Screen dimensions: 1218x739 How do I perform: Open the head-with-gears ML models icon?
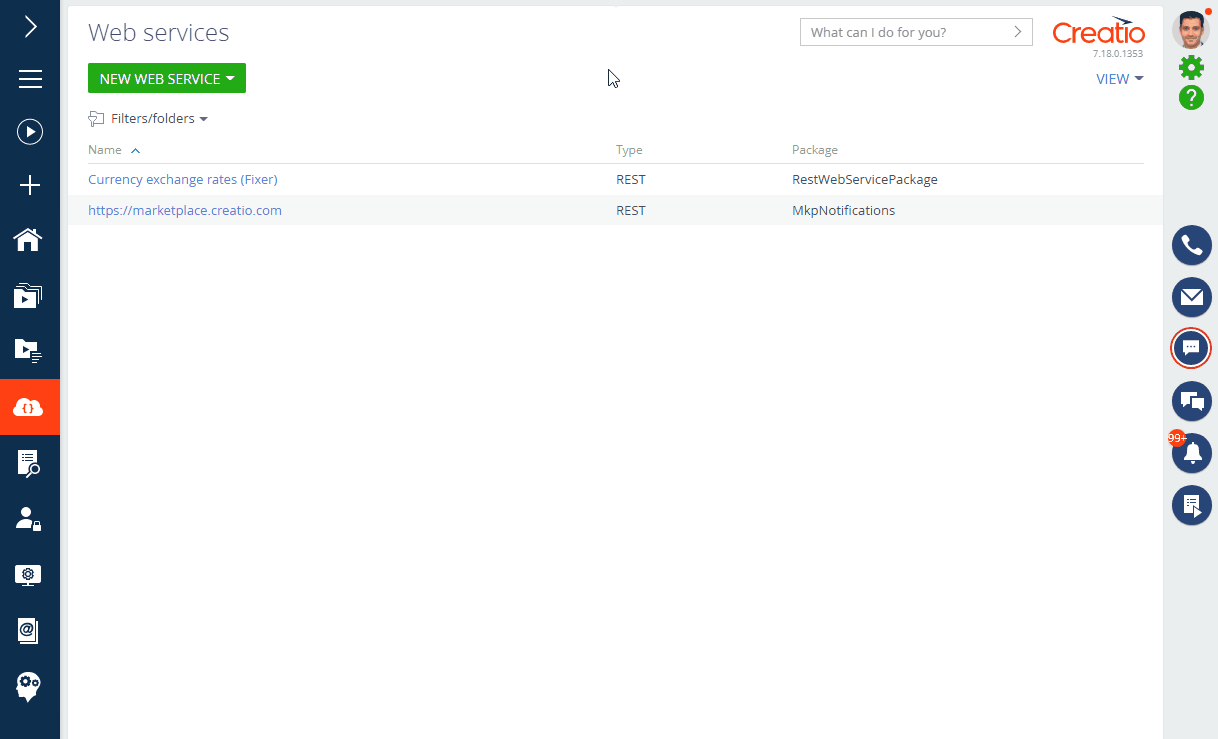(x=28, y=687)
